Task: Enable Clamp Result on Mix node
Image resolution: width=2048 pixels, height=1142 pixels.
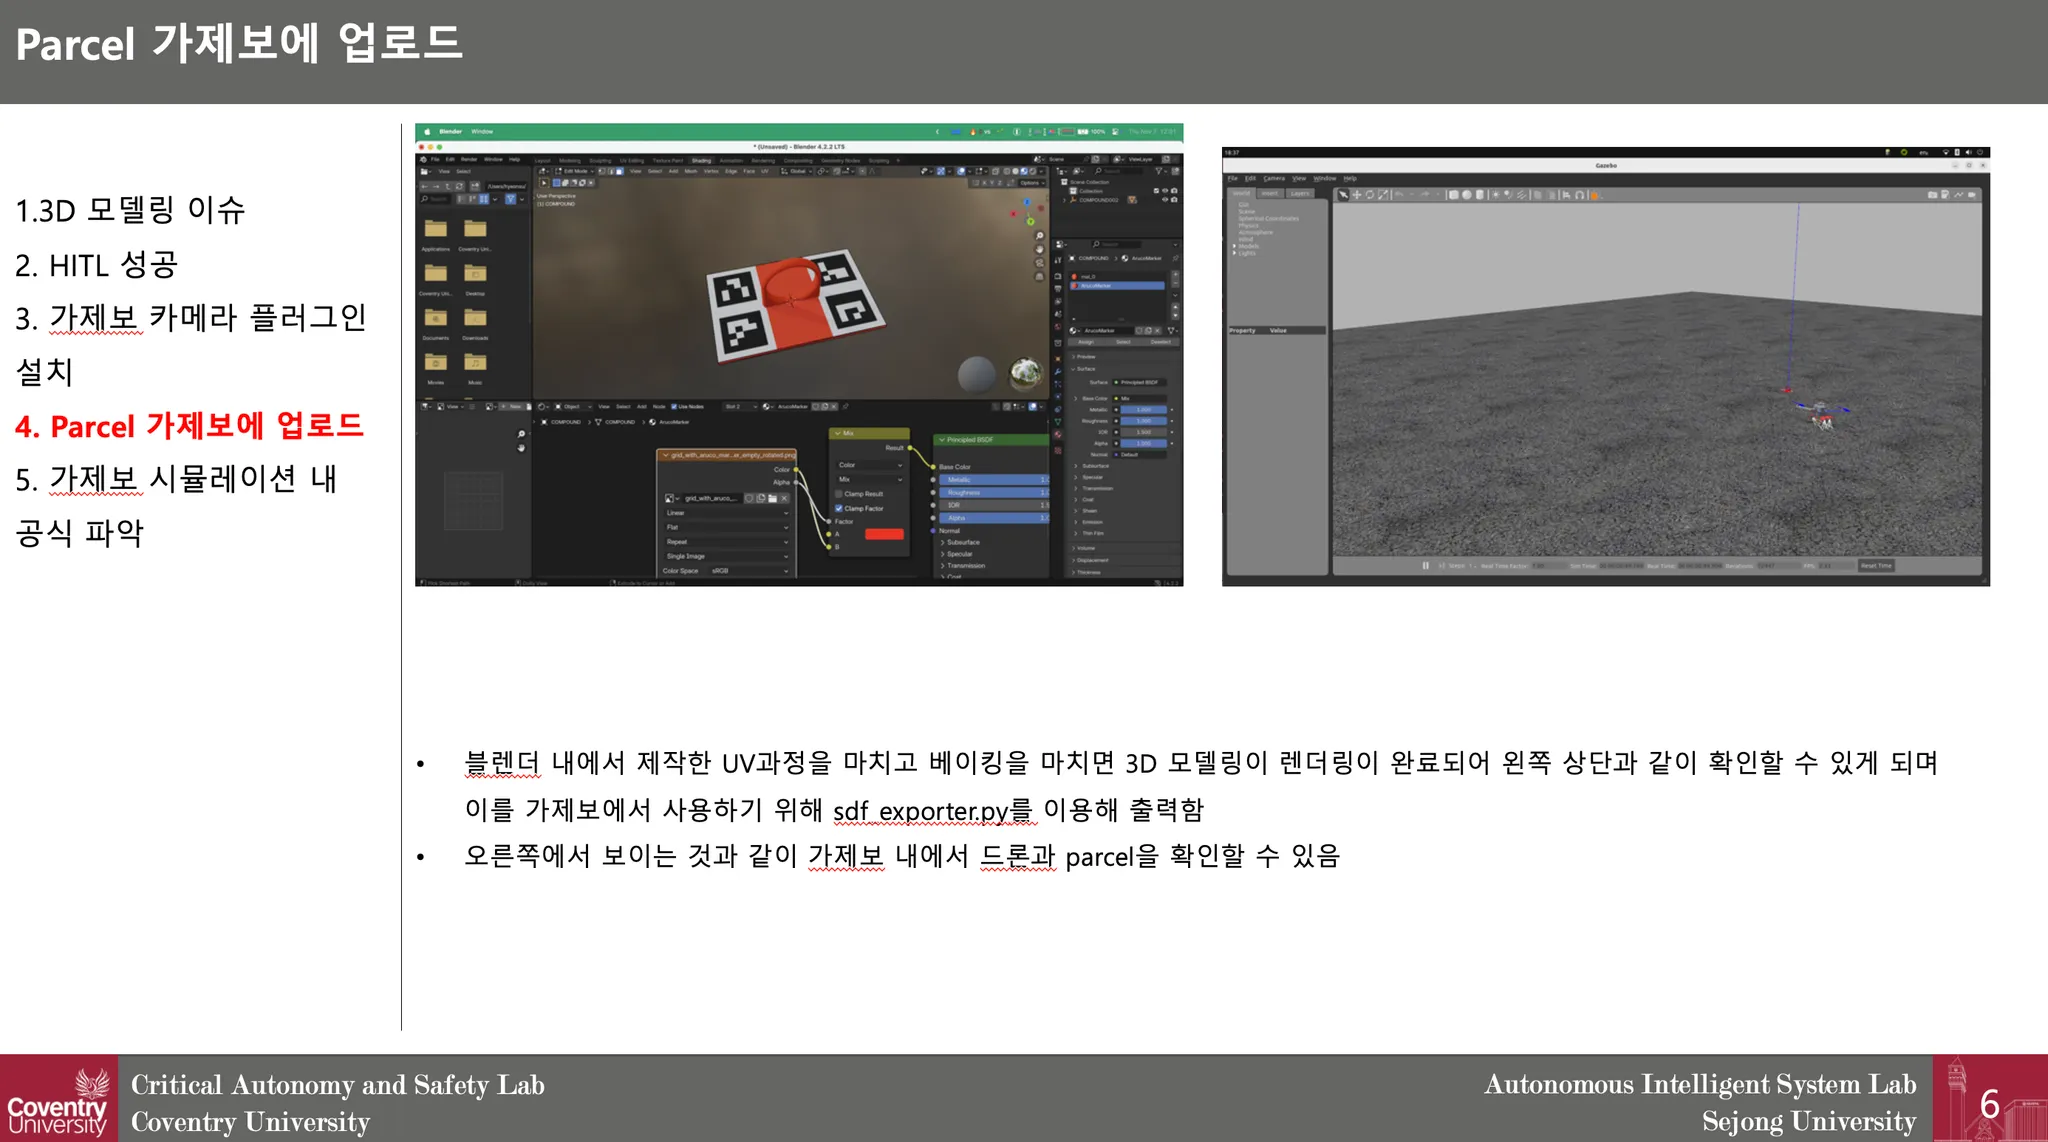Action: click(839, 494)
